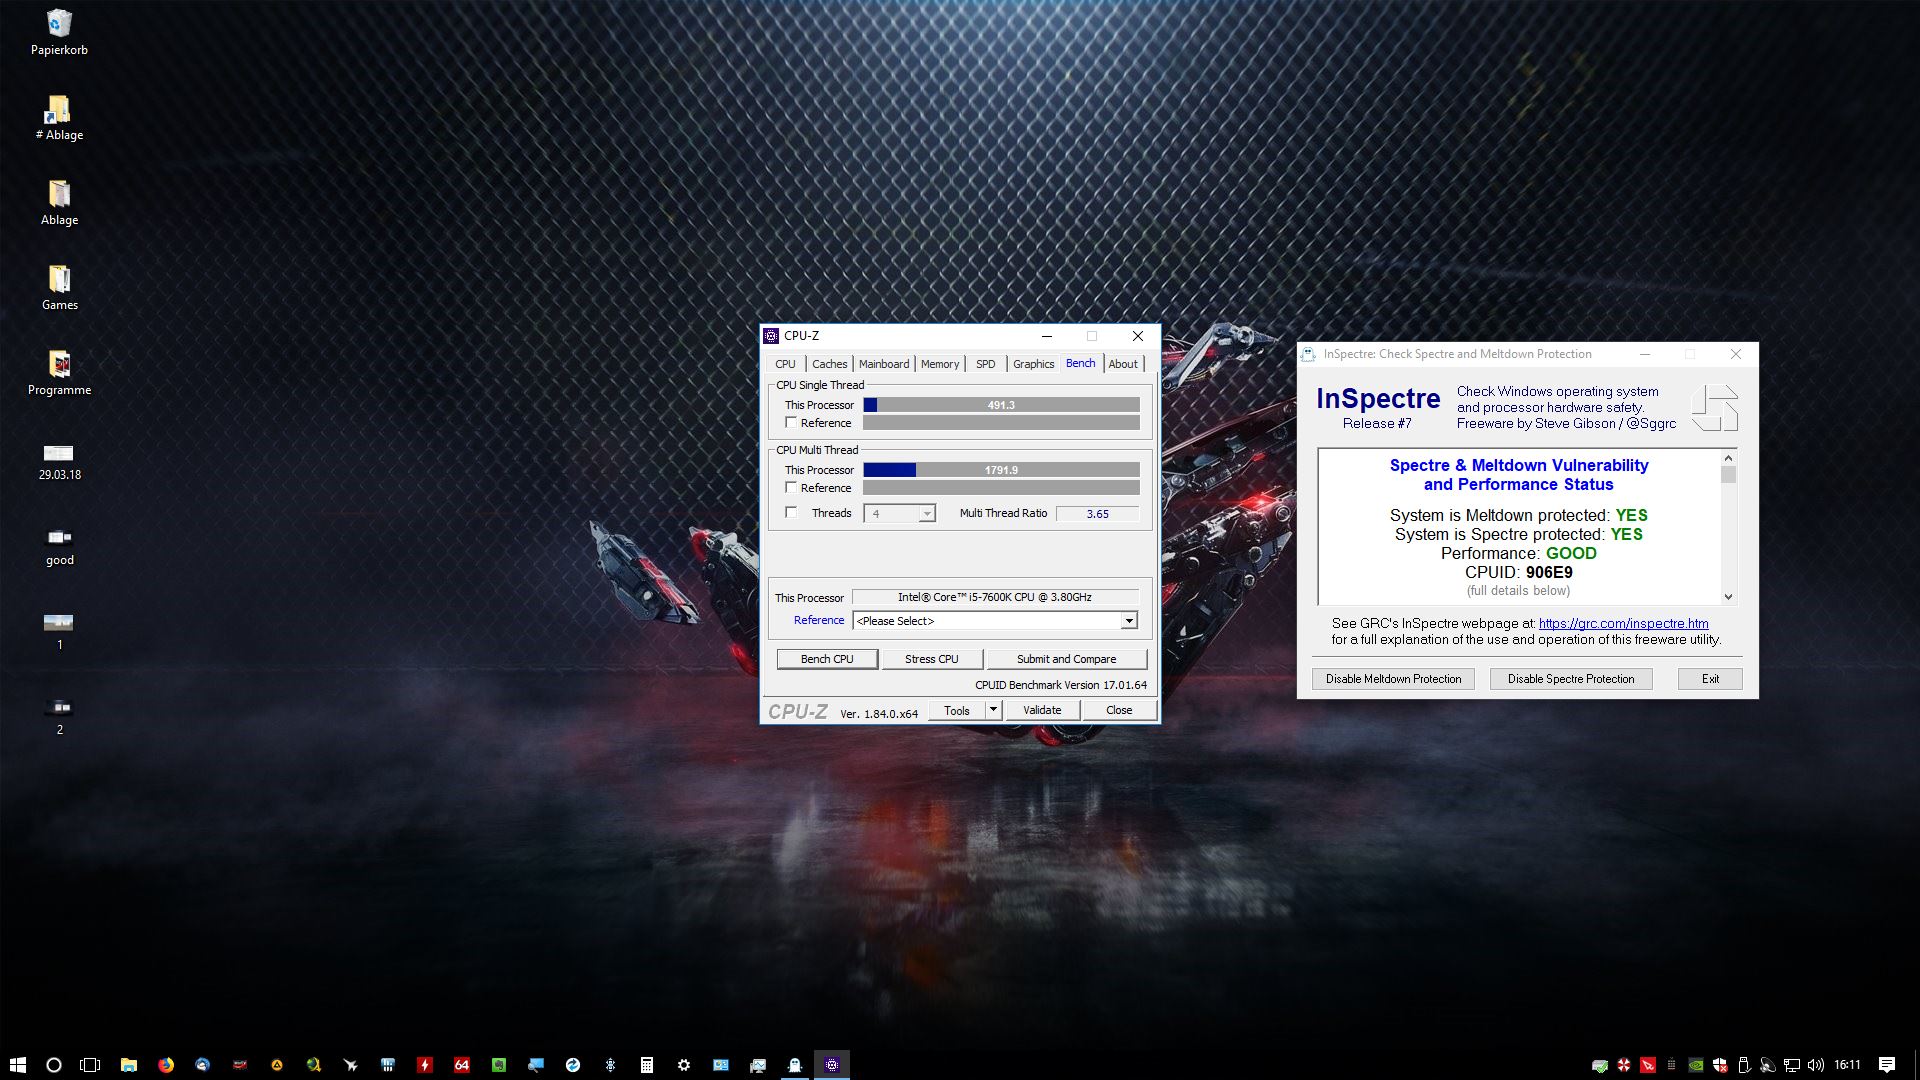Image resolution: width=1920 pixels, height=1080 pixels.
Task: Open the calculator taskbar icon
Action: 647,1065
